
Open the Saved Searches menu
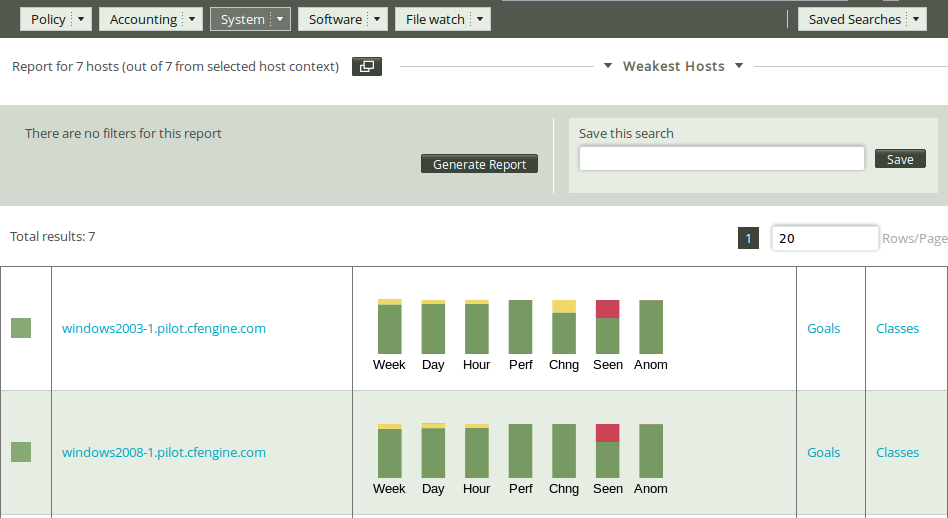point(855,19)
